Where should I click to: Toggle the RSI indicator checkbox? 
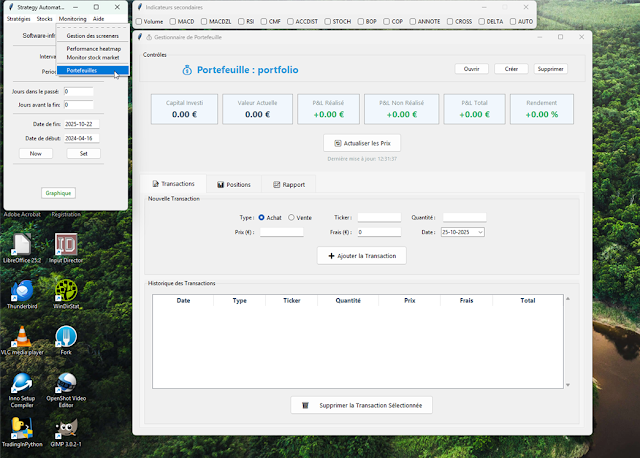click(239, 21)
